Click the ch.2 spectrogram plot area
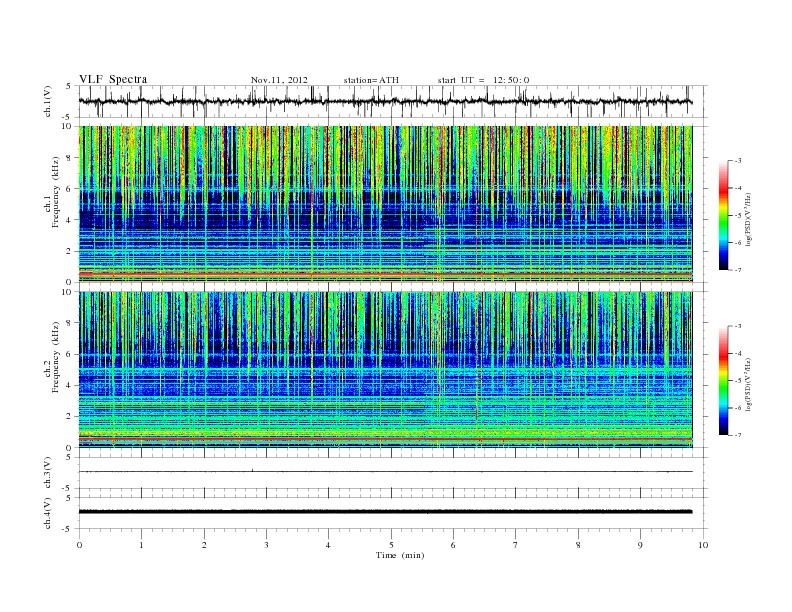The width and height of the screenshot is (792, 612). (x=385, y=369)
